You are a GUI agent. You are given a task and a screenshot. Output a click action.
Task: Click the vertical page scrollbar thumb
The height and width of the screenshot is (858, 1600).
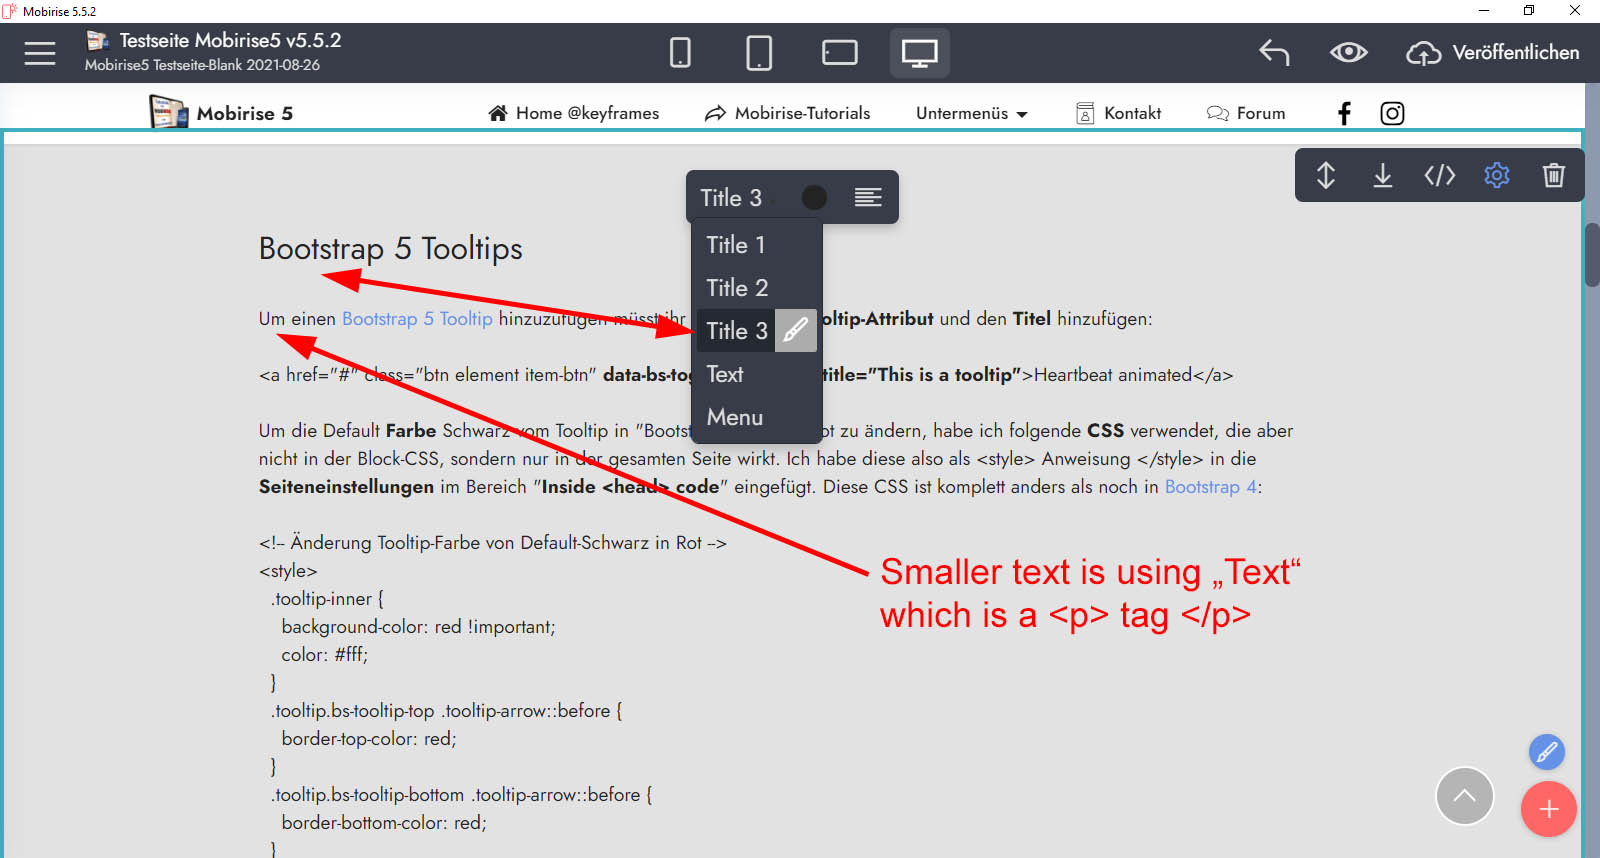point(1592,255)
